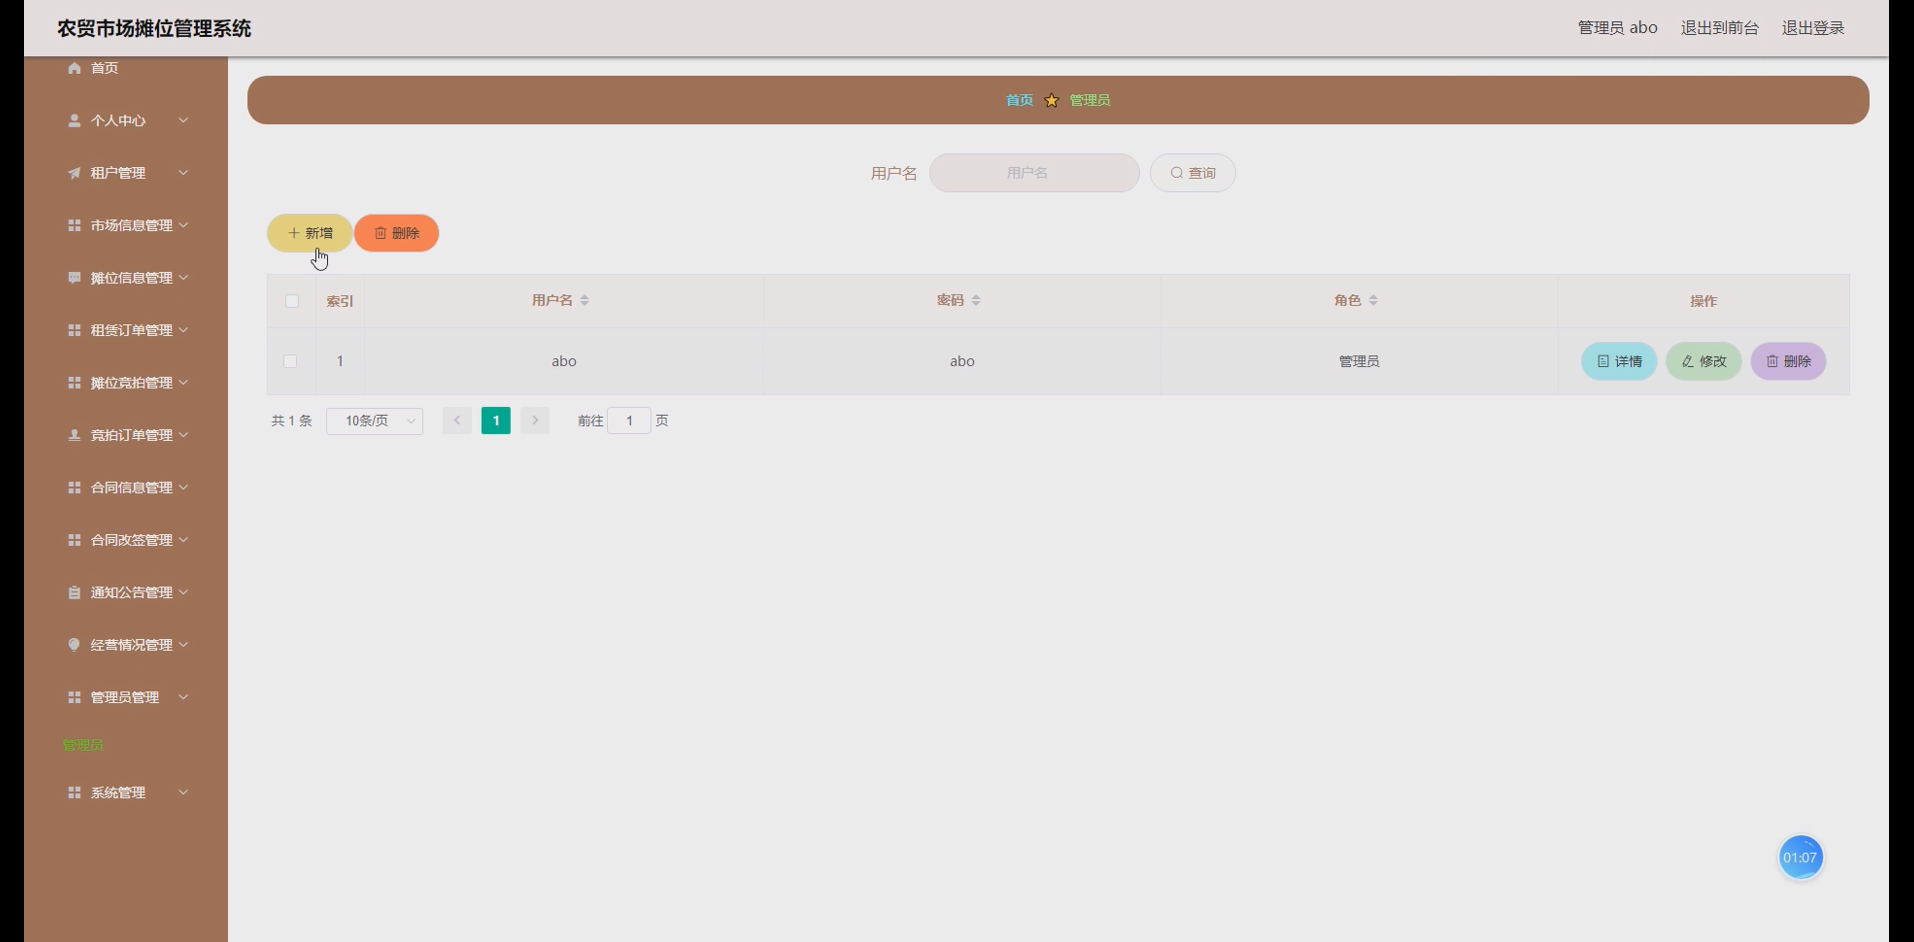The height and width of the screenshot is (942, 1914).
Task: Click the user icon beside 竞拍订单管理
Action: (74, 435)
